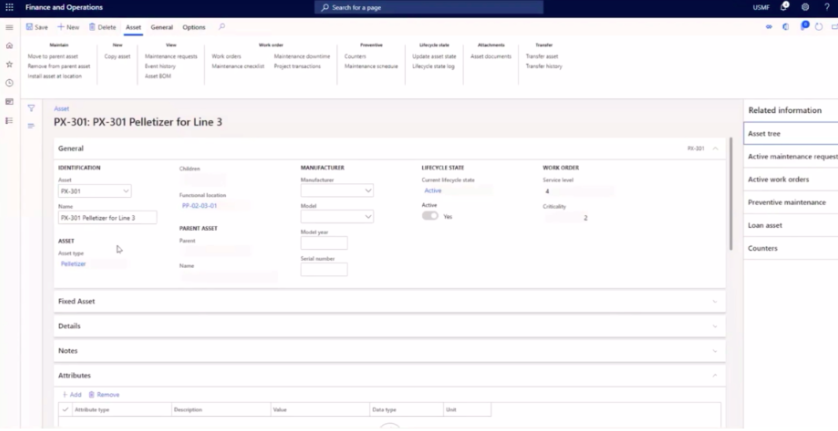
Task: Create a New asset record
Action: (x=68, y=27)
